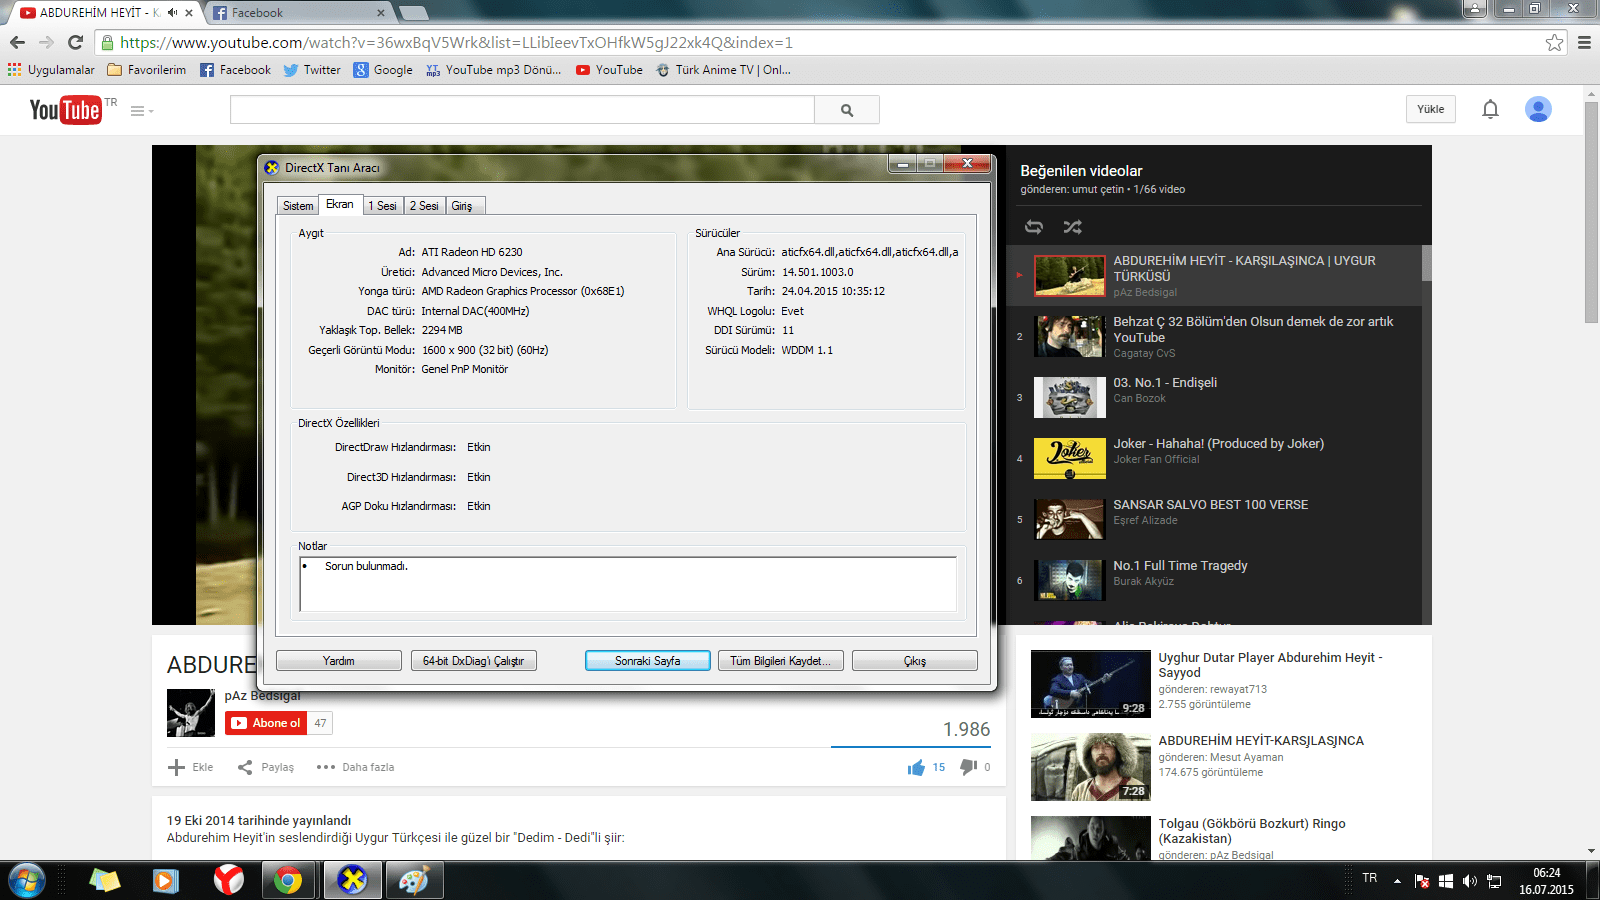Open the Ekle add-to menu
Image resolution: width=1600 pixels, height=900 pixels.
190,767
